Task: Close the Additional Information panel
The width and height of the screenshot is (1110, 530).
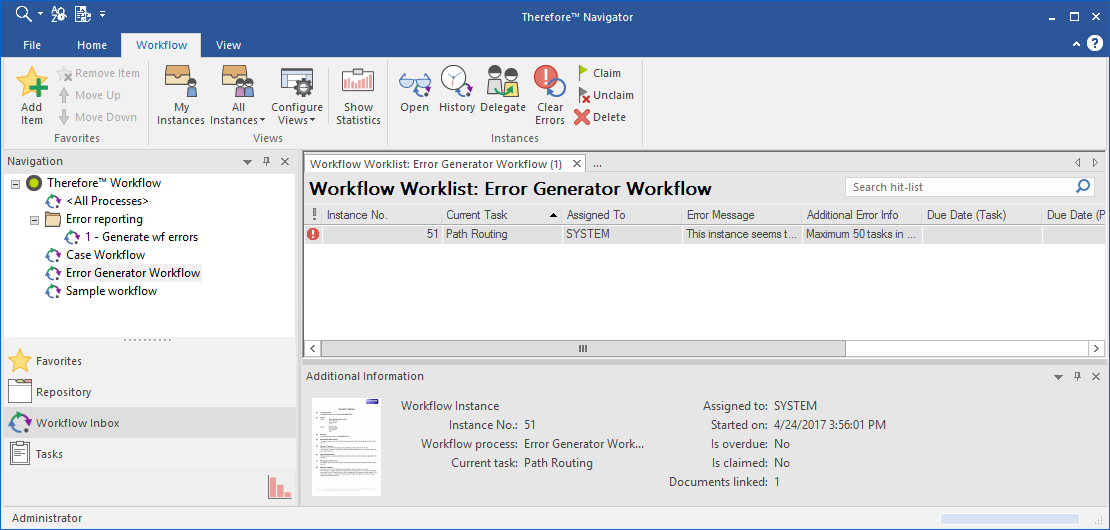Action: [1096, 376]
